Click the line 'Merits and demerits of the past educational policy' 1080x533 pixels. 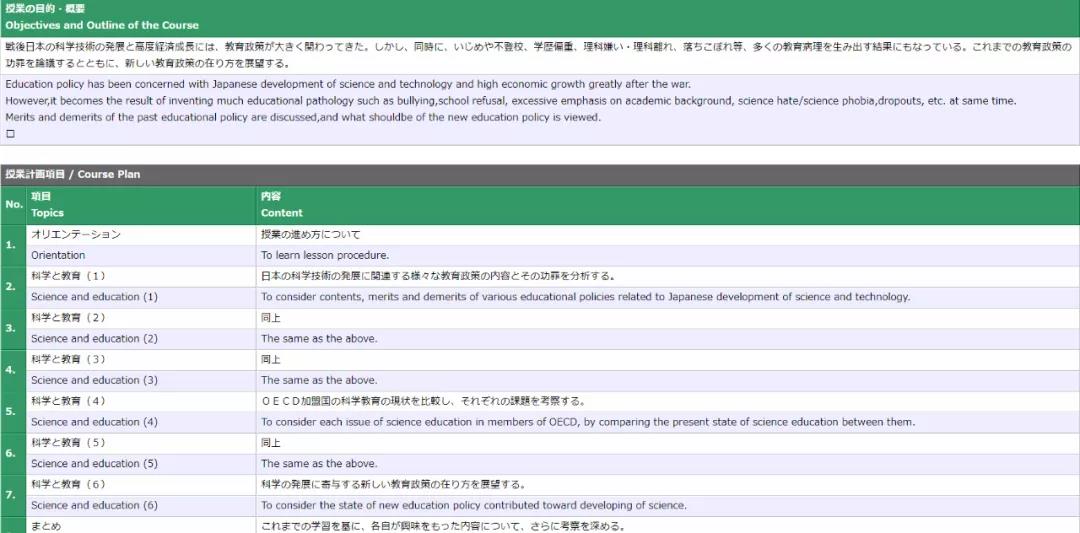[303, 117]
